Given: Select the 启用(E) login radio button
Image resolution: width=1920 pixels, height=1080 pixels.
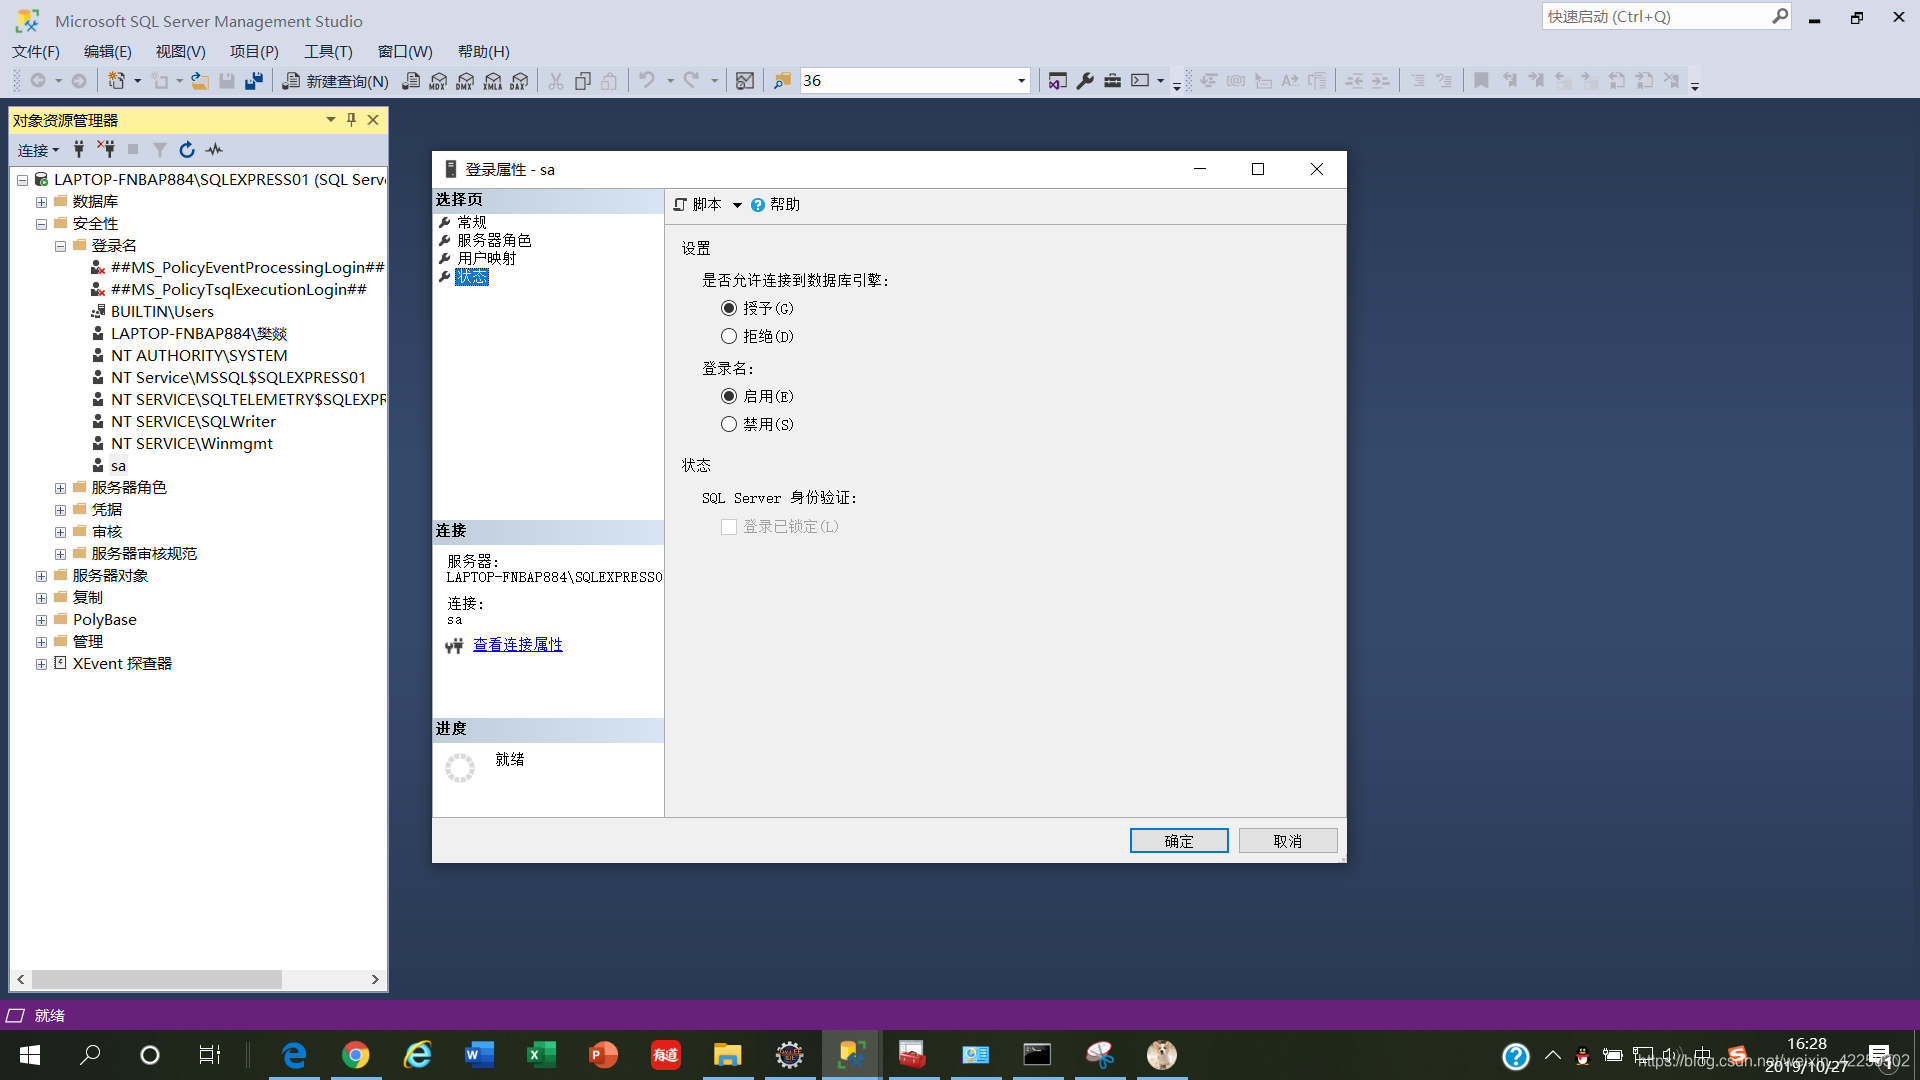Looking at the screenshot, I should pos(729,396).
